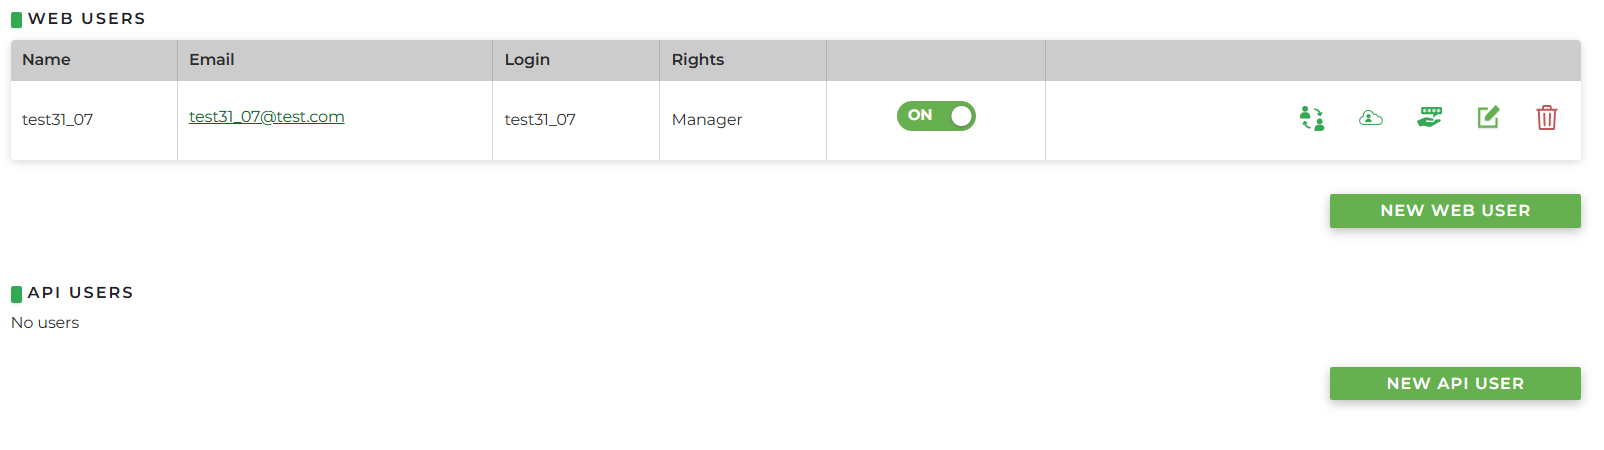Click the Login column header

527,60
